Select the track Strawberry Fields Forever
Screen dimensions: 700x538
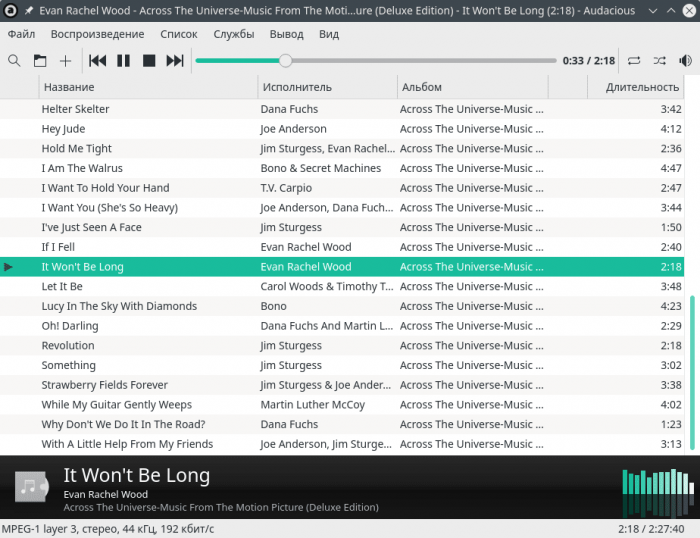tap(104, 385)
